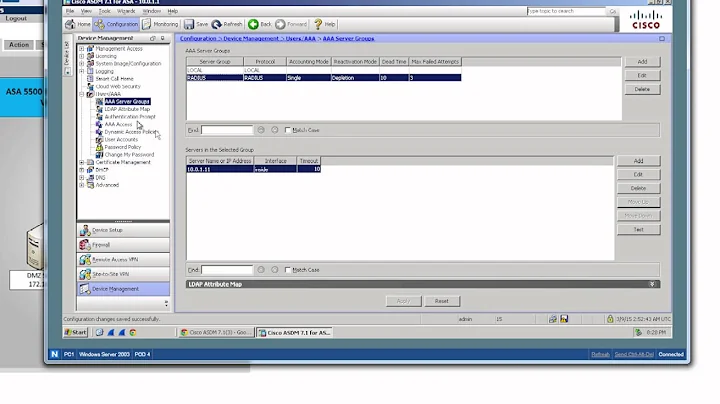Screen dimensions: 720x404
Task: Select Authentication Prompt tree item
Action: [130, 117]
